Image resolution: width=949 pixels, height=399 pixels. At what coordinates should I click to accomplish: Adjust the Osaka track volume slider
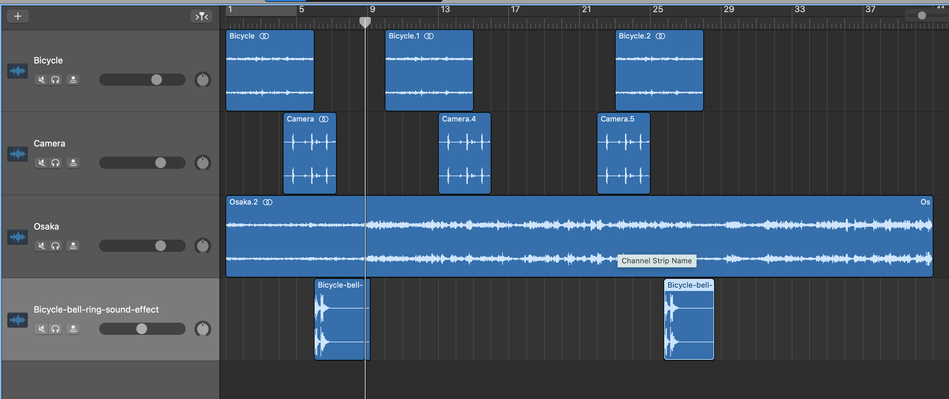point(142,245)
